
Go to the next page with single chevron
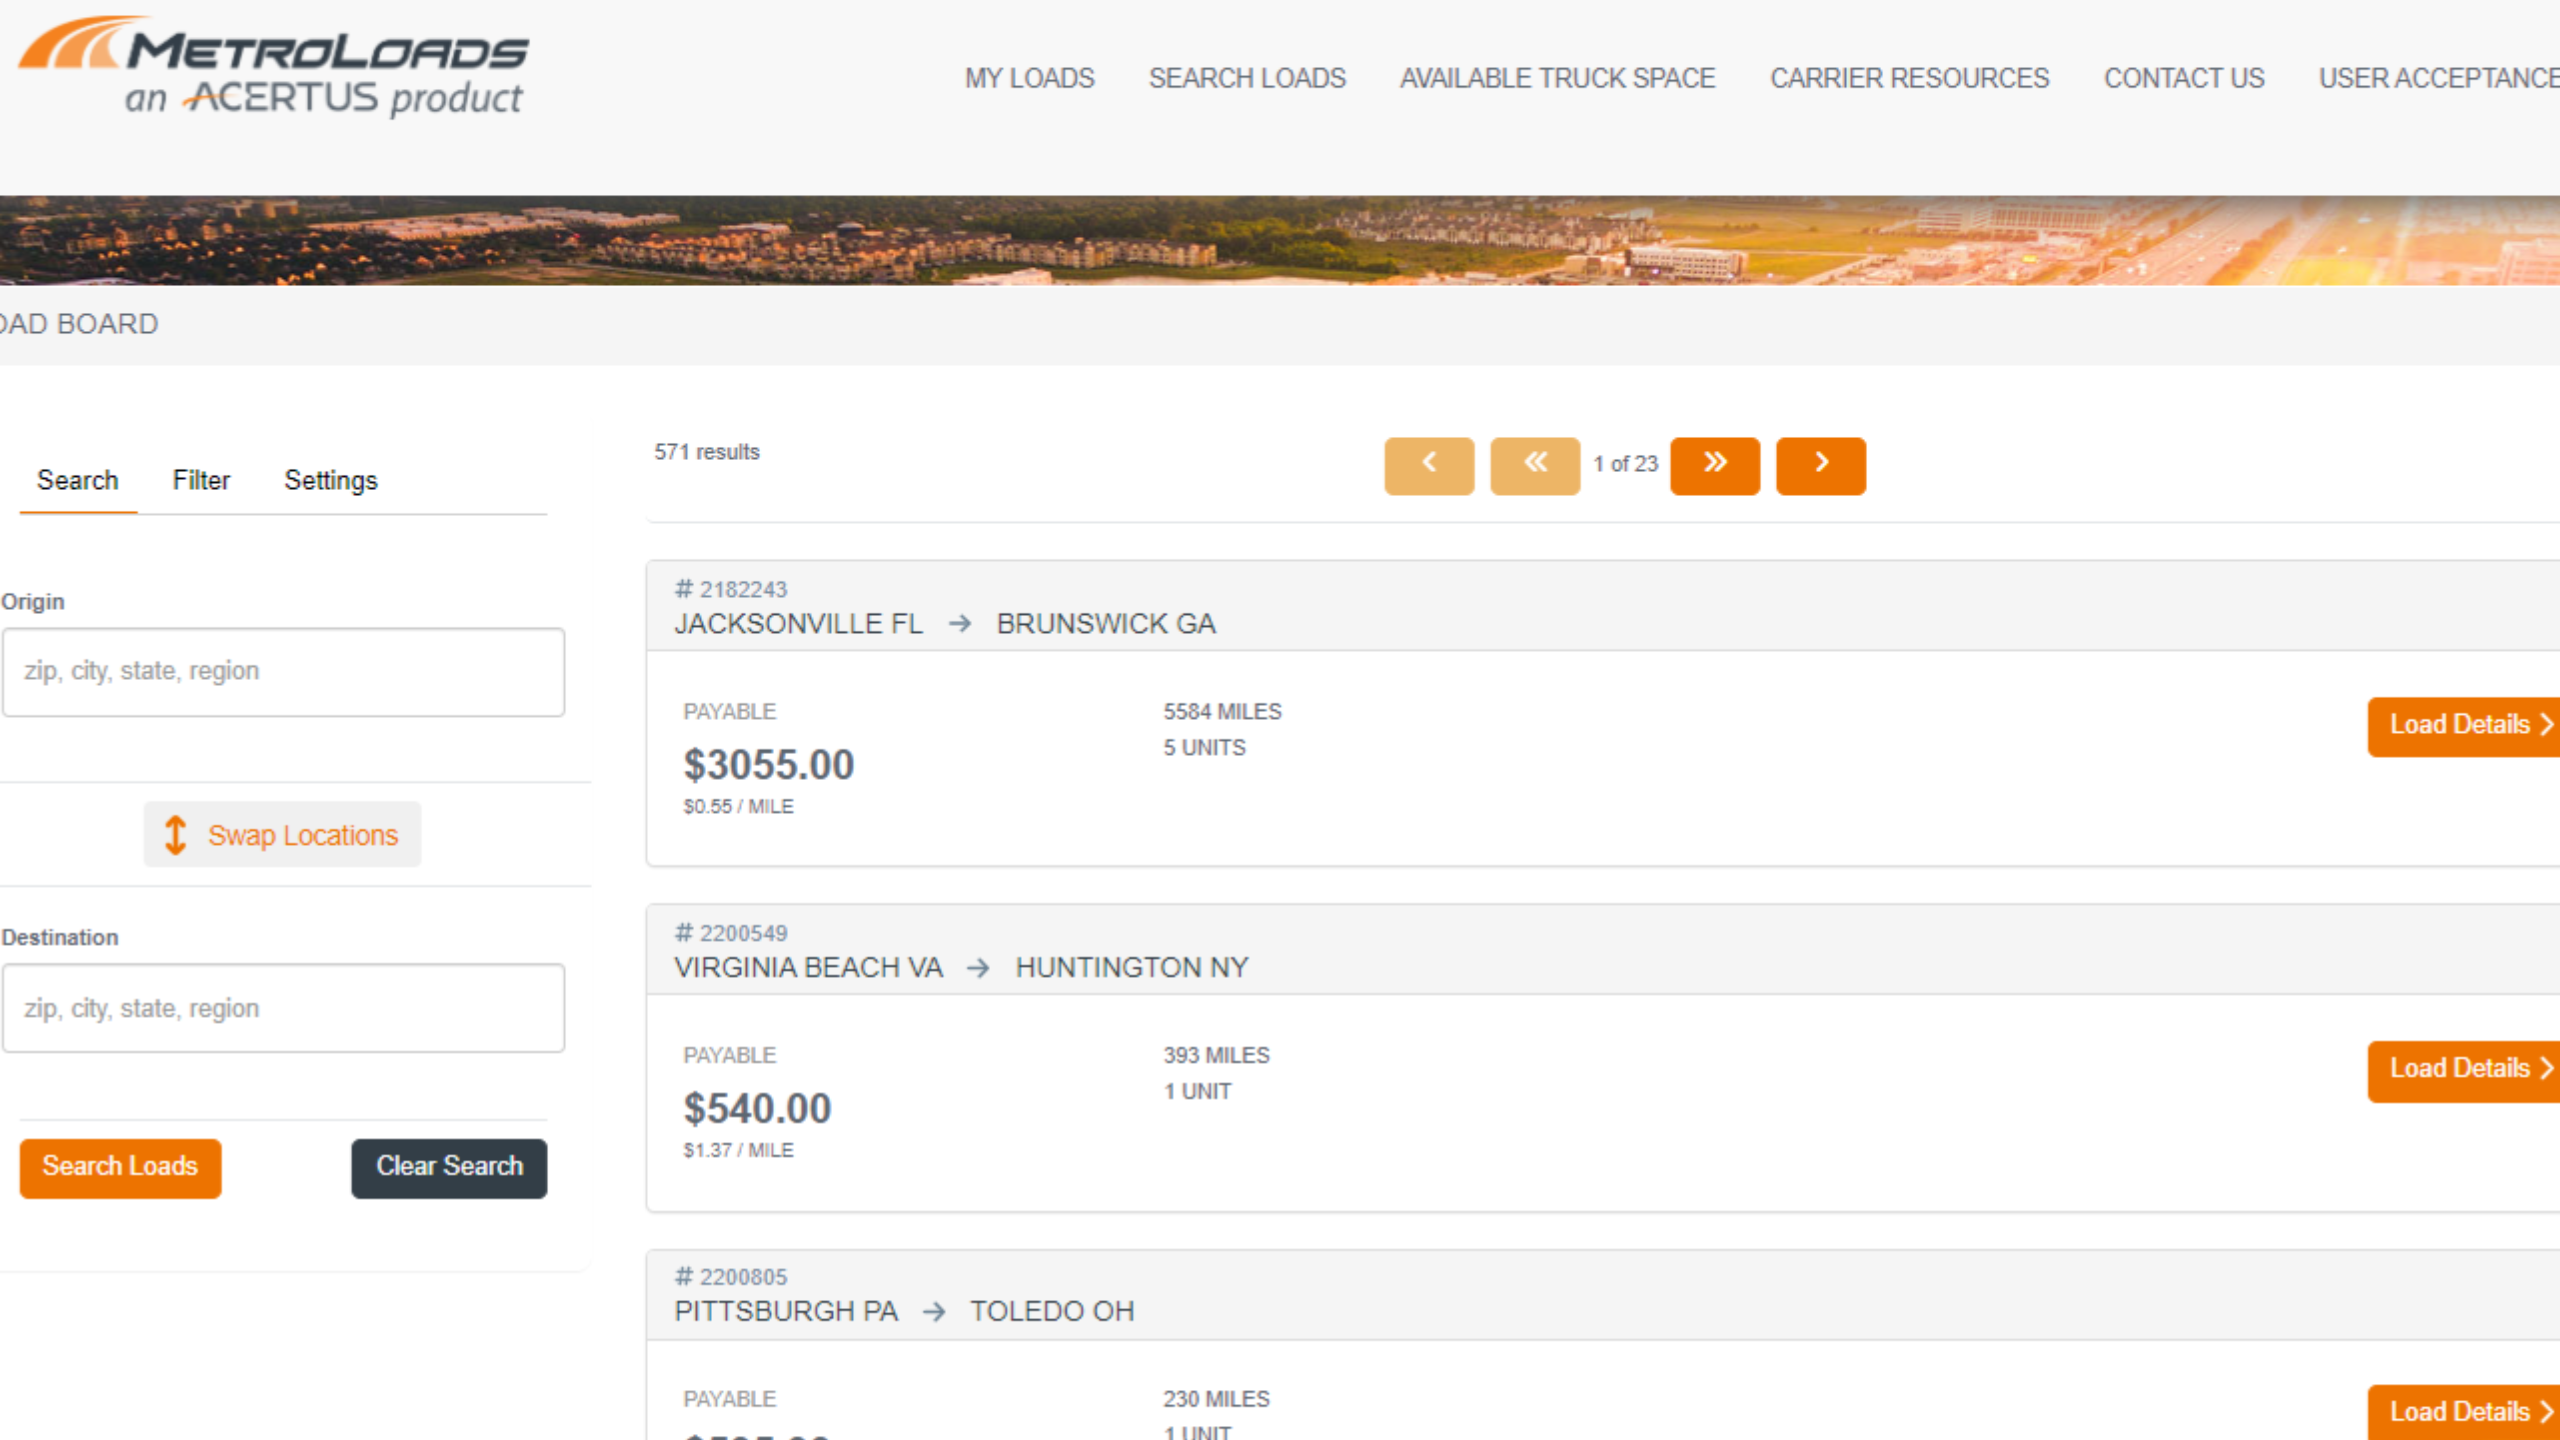tap(1819, 465)
